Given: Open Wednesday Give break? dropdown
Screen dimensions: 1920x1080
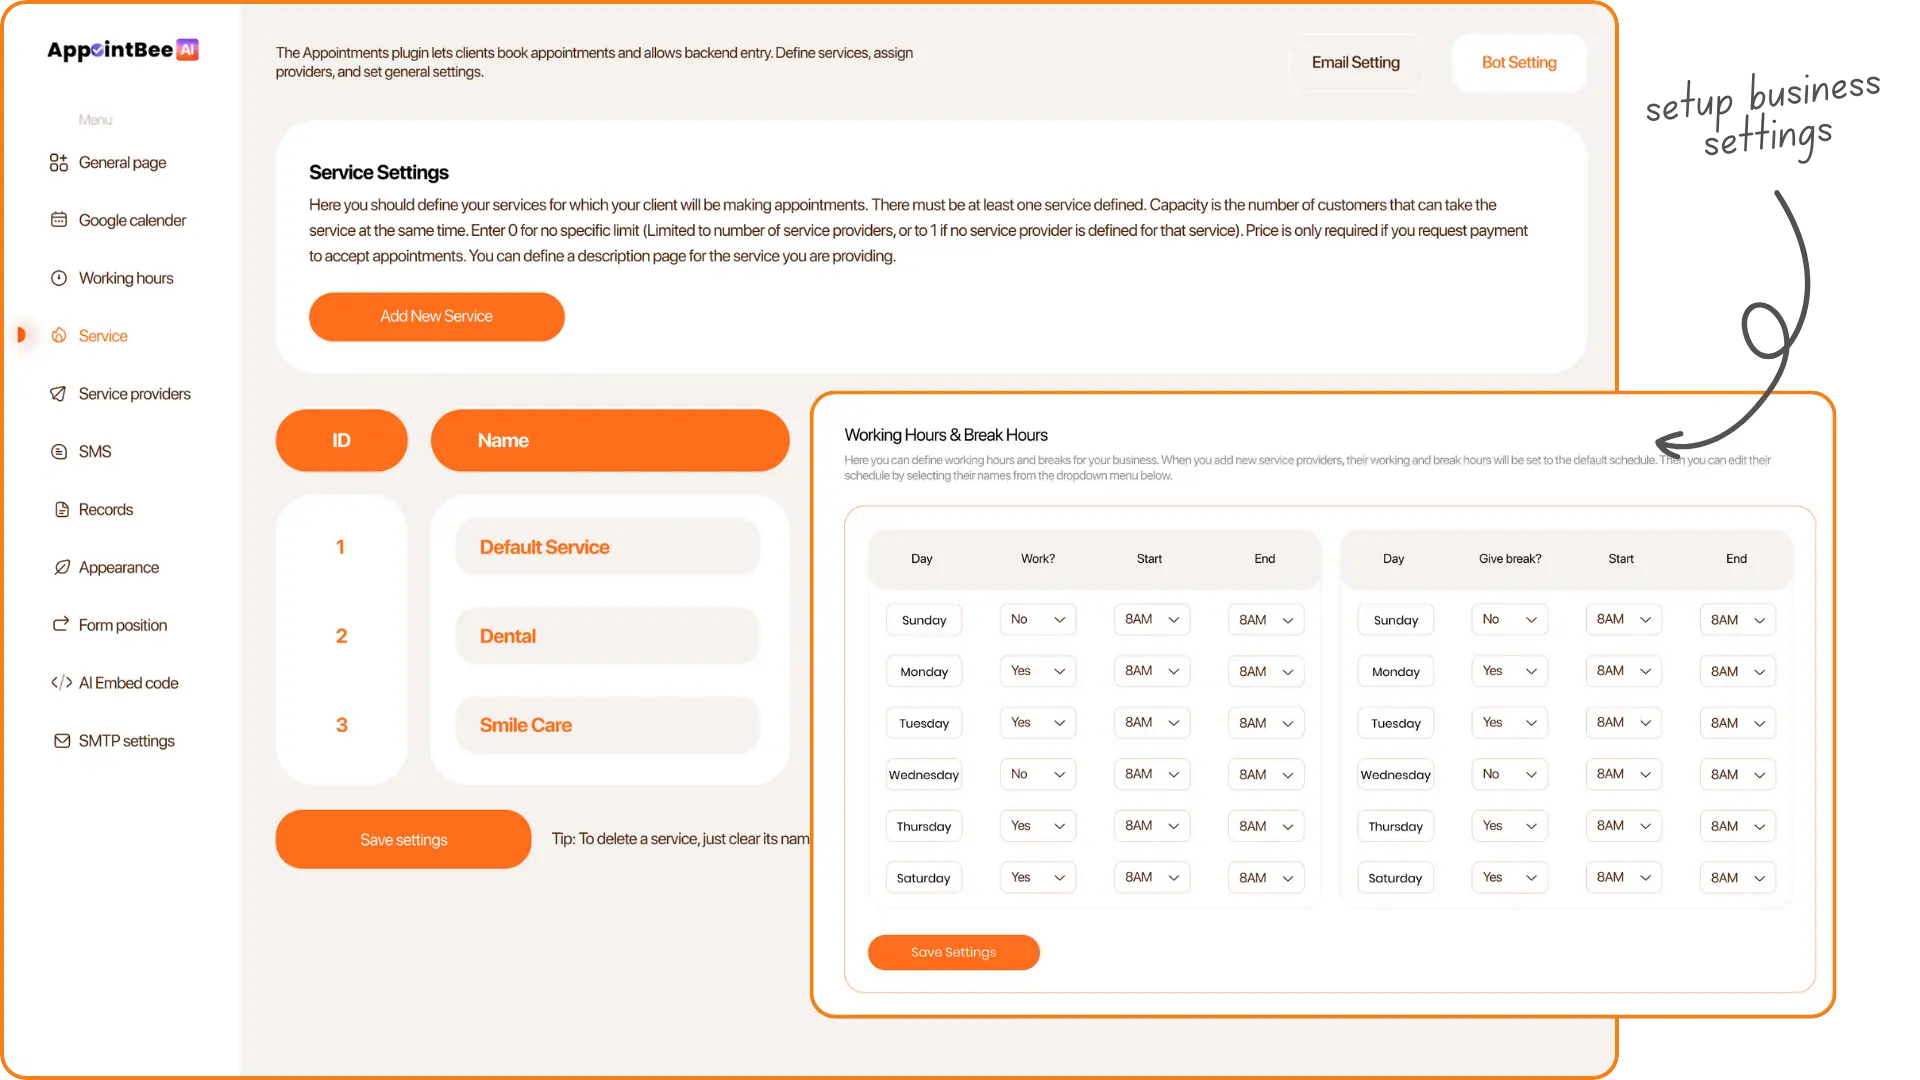Looking at the screenshot, I should [1510, 774].
